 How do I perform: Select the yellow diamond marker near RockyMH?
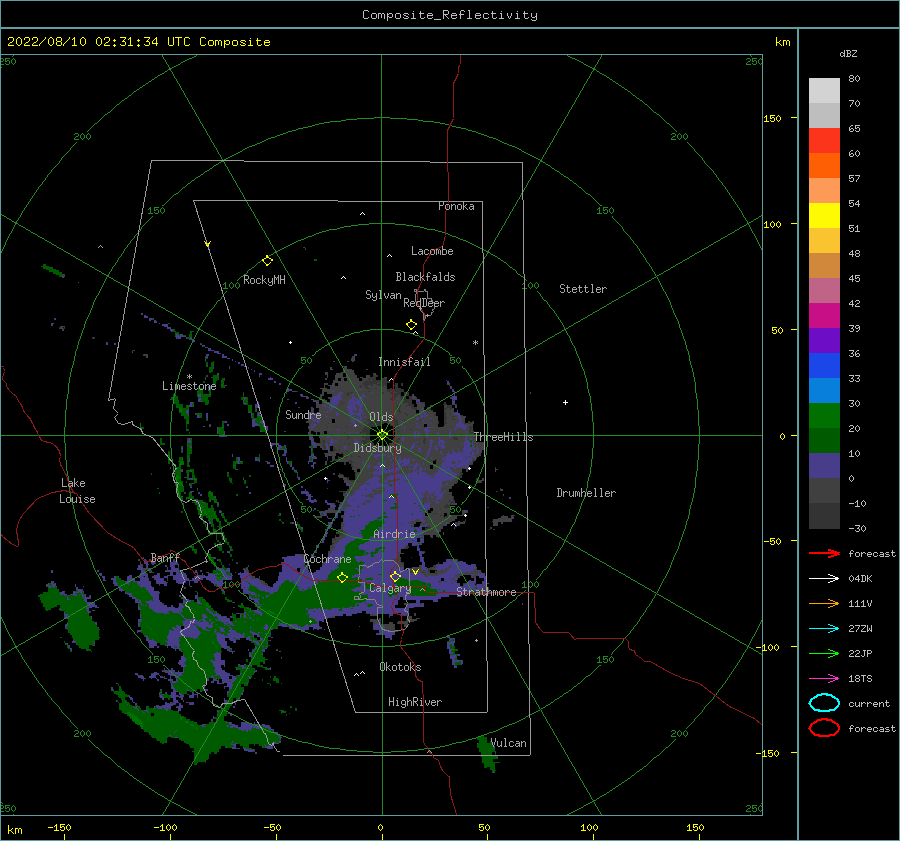(267, 261)
